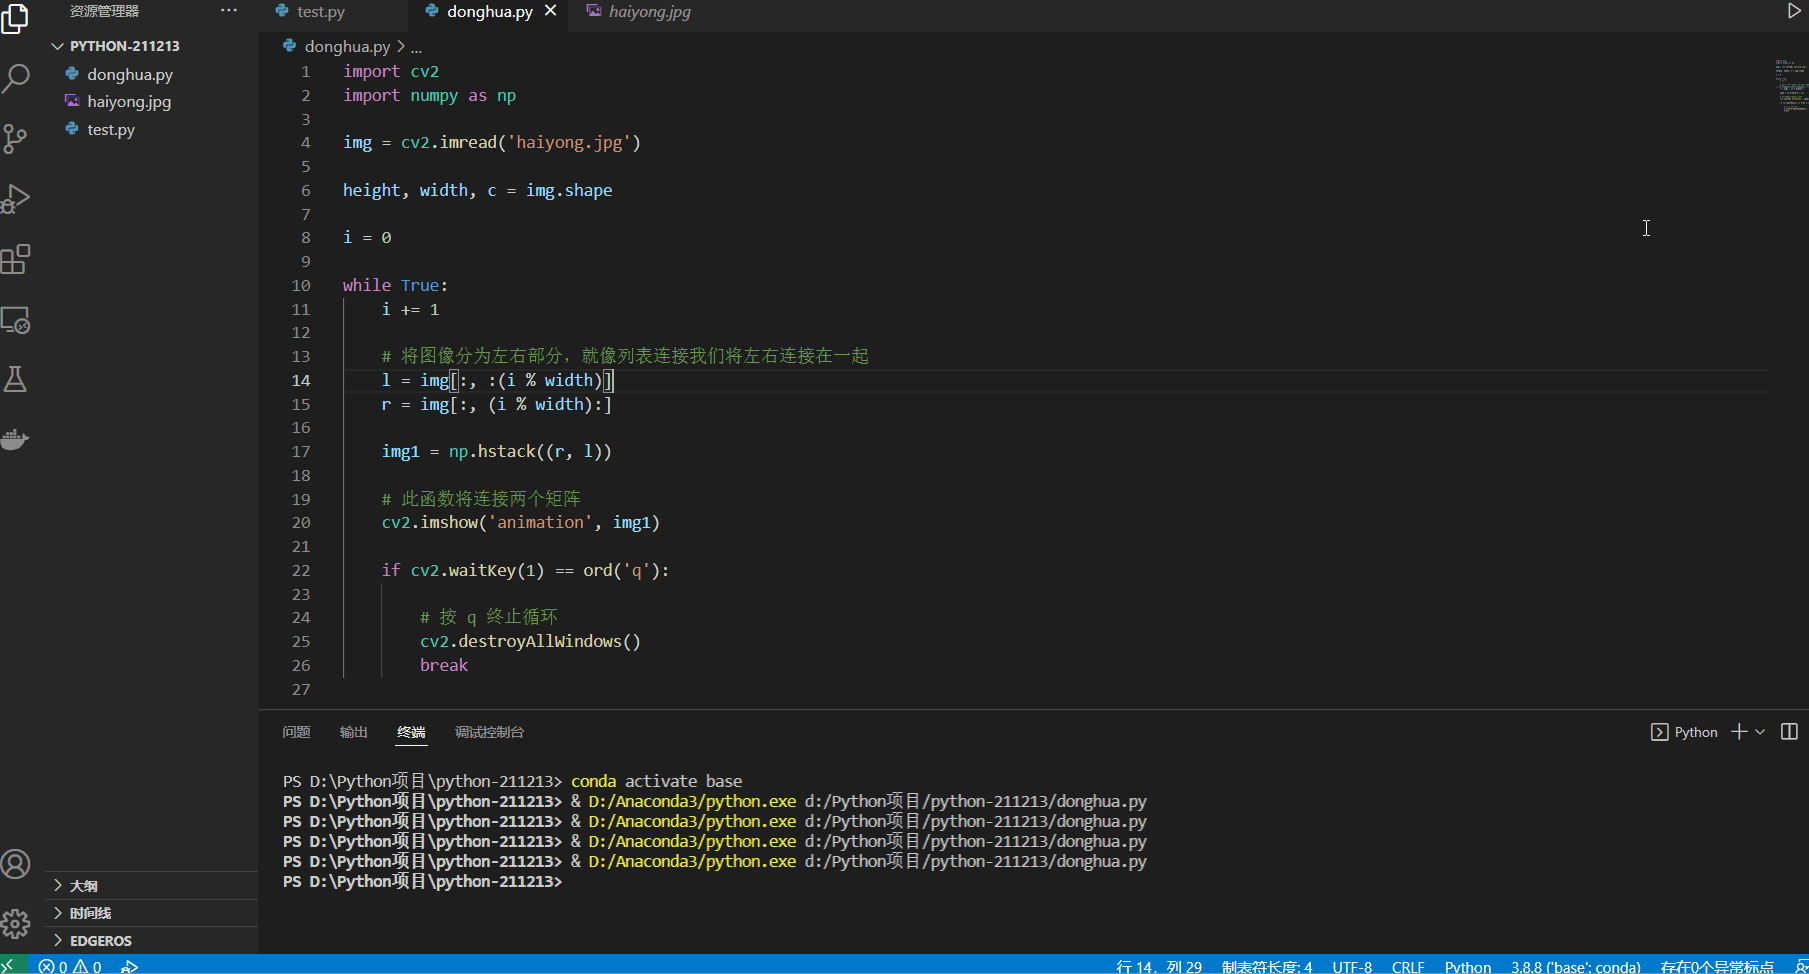The image size is (1809, 974).
Task: Open the 问题 (Problems) panel tab
Action: 296,732
